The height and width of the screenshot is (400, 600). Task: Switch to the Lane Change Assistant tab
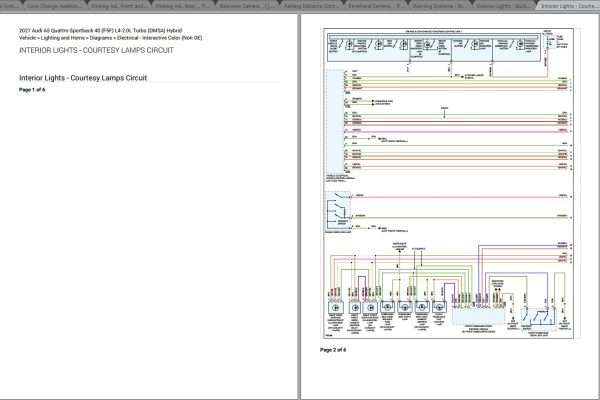tap(54, 6)
